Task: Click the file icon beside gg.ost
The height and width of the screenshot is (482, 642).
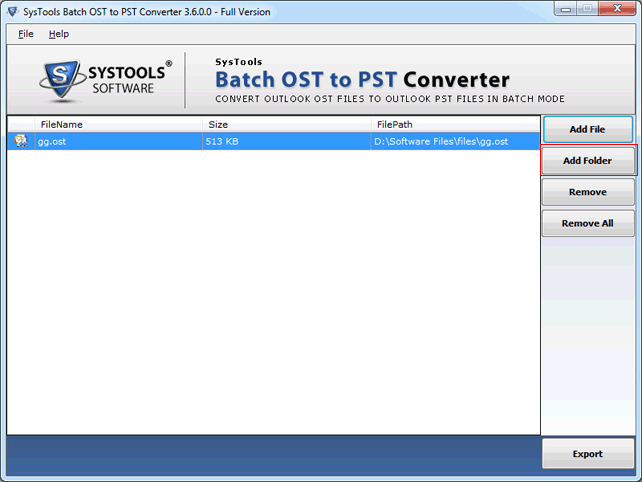Action: coord(21,141)
